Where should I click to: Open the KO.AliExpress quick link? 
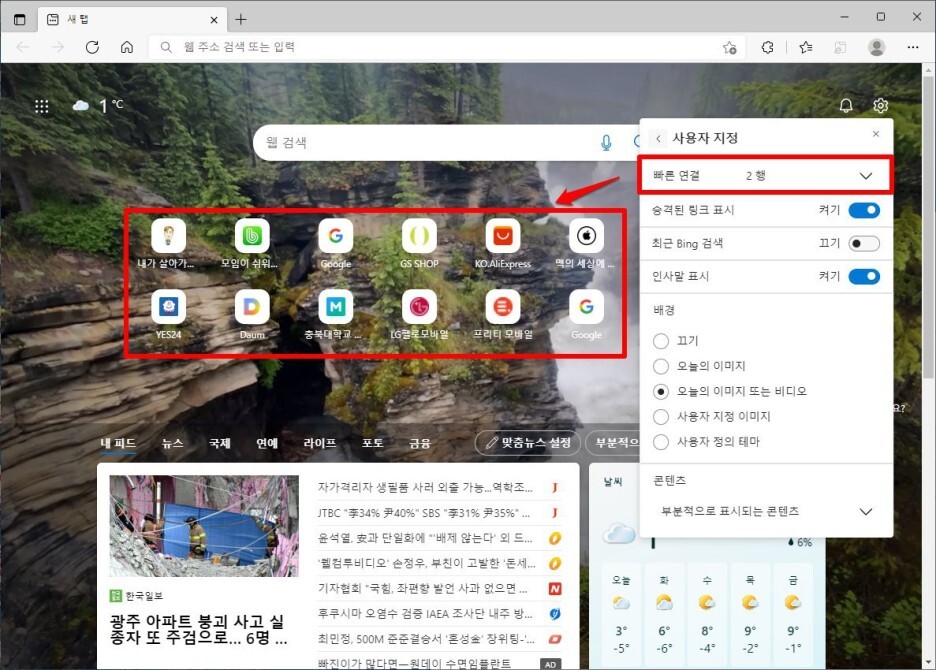(503, 244)
